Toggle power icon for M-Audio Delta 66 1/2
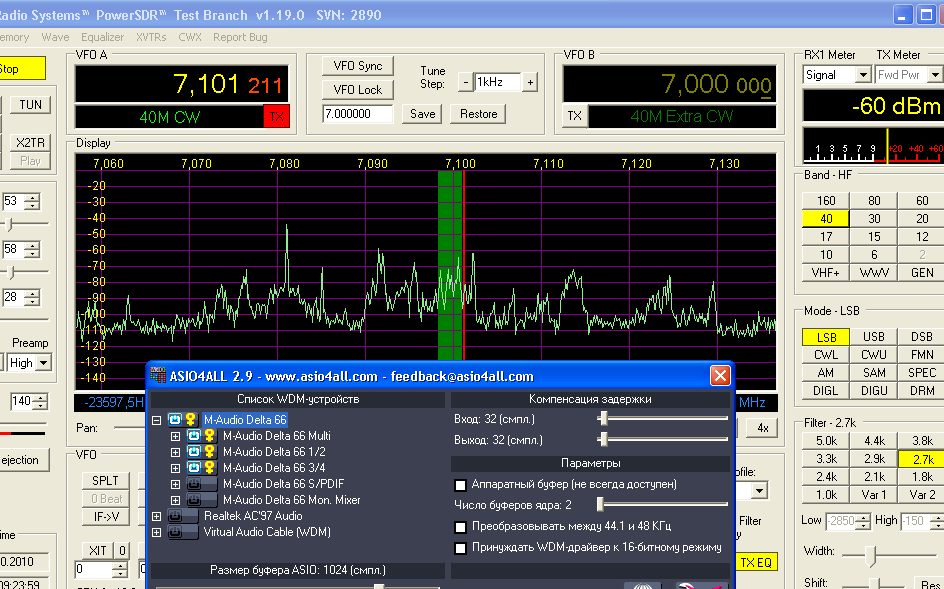This screenshot has height=589, width=944. (194, 452)
